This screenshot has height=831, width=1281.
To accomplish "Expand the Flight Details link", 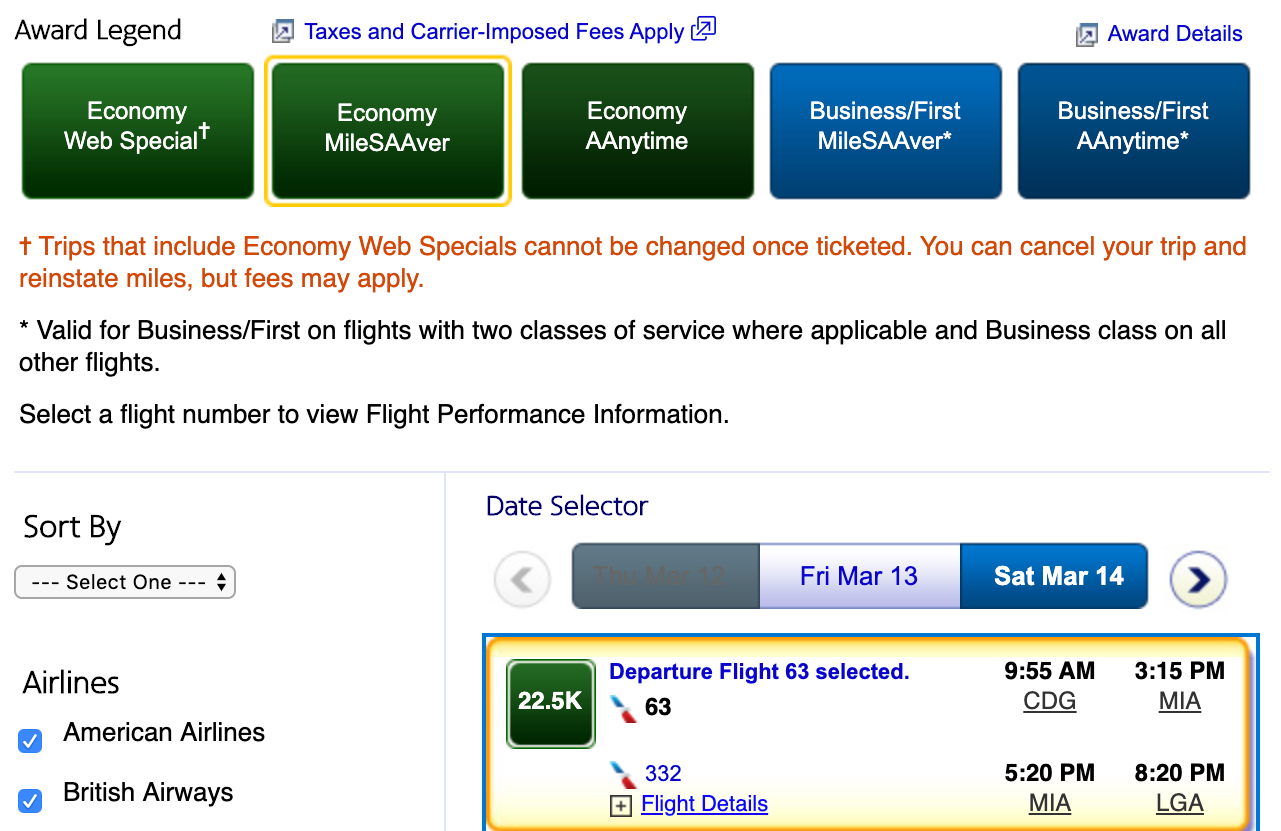I will pos(704,804).
